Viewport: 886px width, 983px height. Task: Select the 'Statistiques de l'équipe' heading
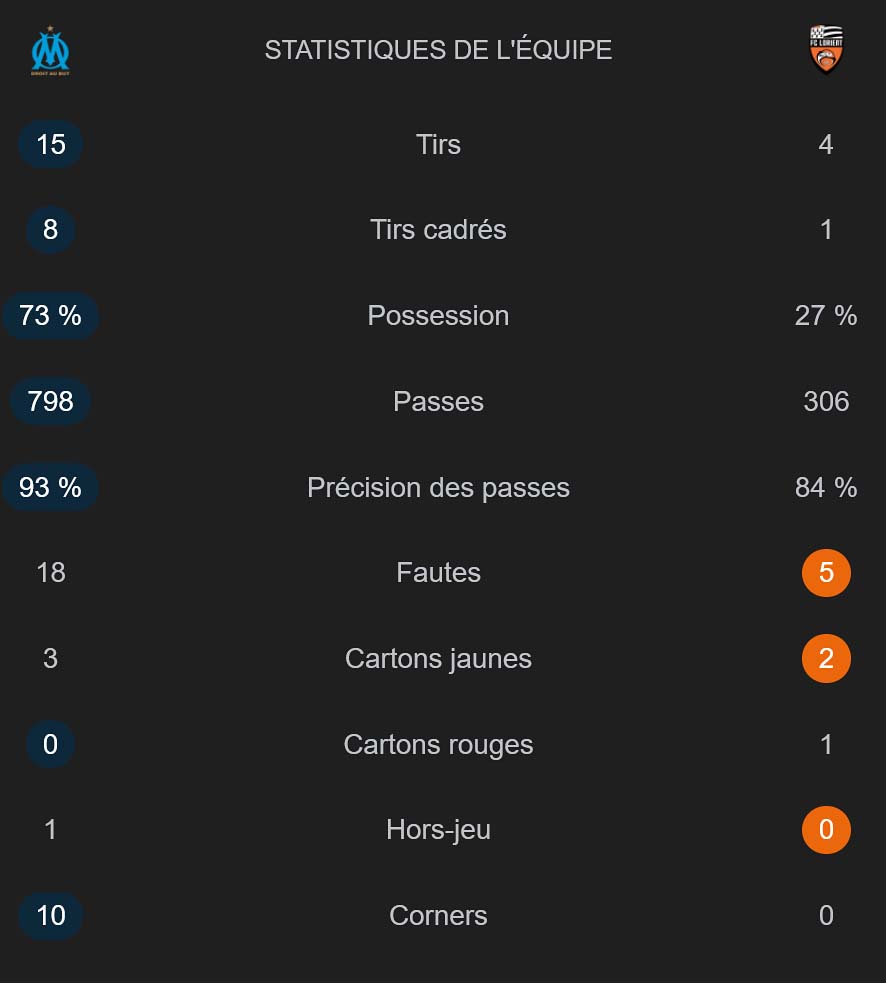438,50
